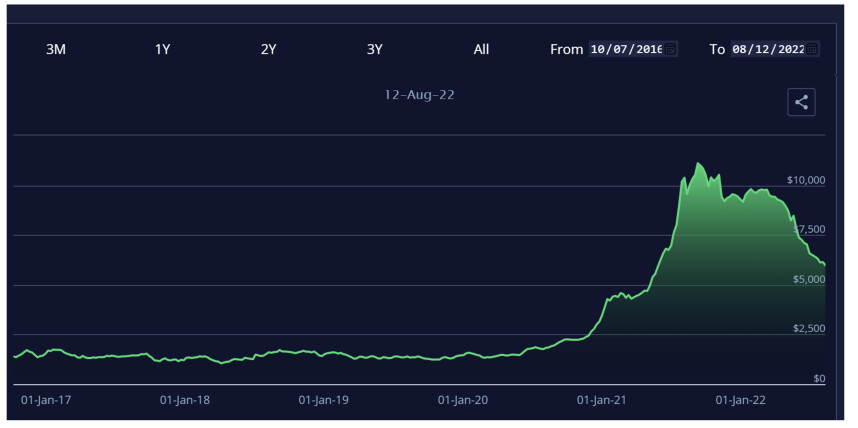Open the From date calendar picker icon
858x428 pixels.
point(670,49)
